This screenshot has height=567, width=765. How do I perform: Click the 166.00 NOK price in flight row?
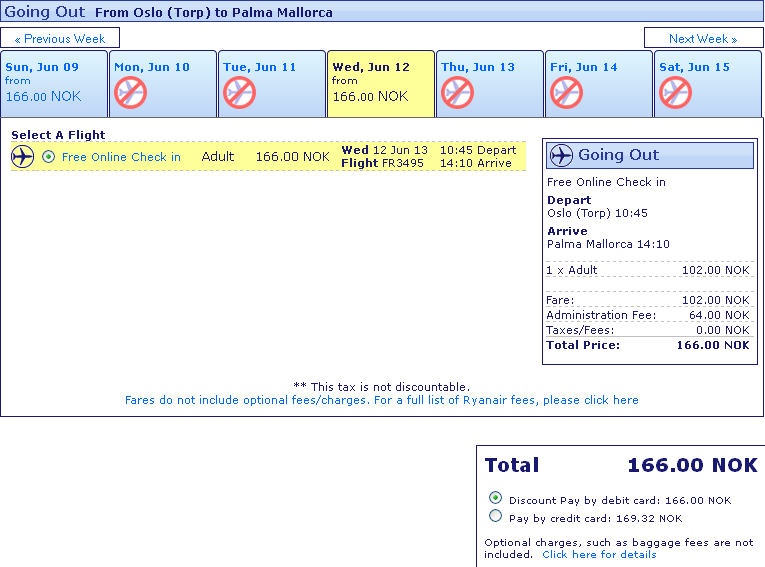(292, 157)
